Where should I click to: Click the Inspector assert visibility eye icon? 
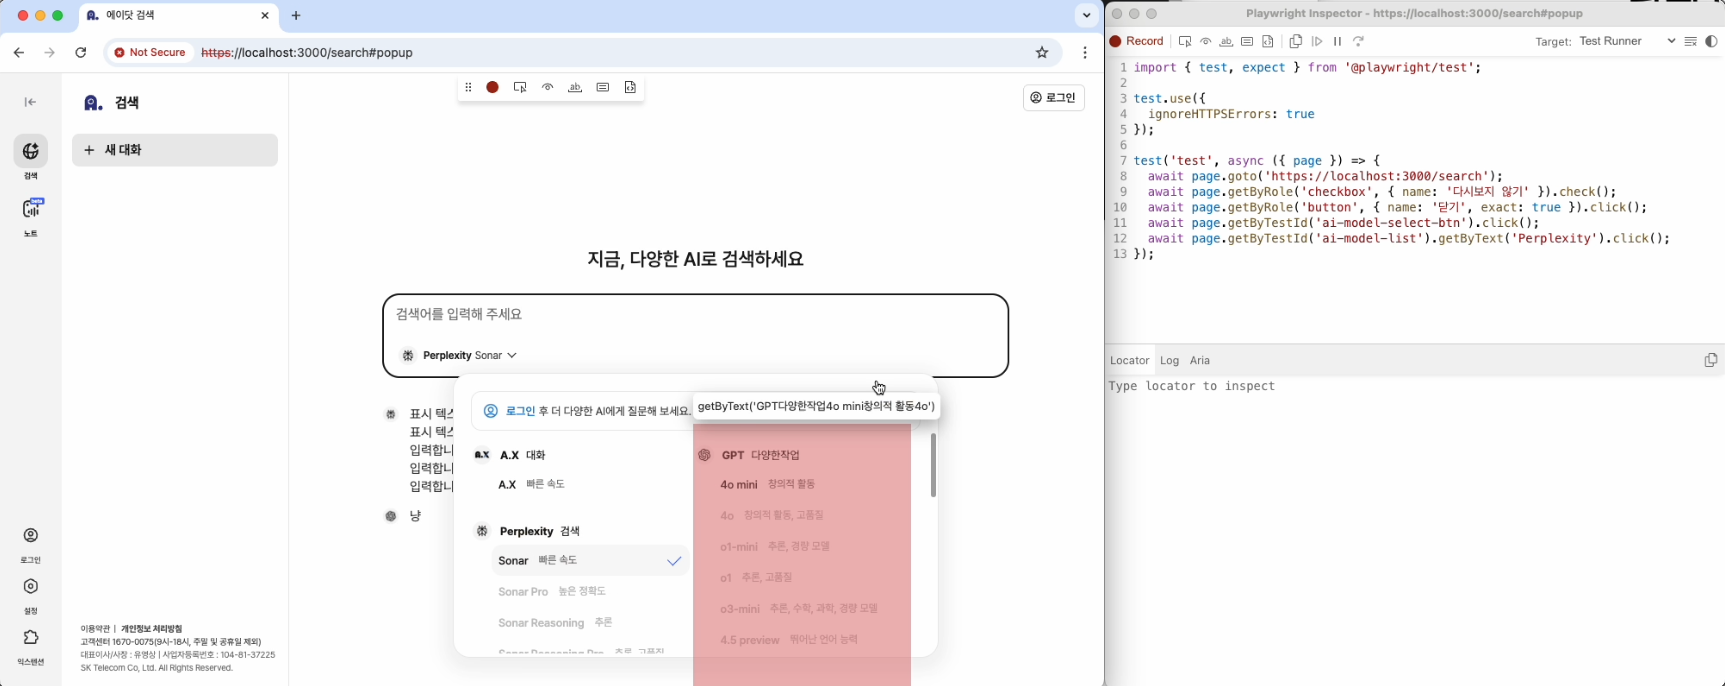pos(1206,42)
